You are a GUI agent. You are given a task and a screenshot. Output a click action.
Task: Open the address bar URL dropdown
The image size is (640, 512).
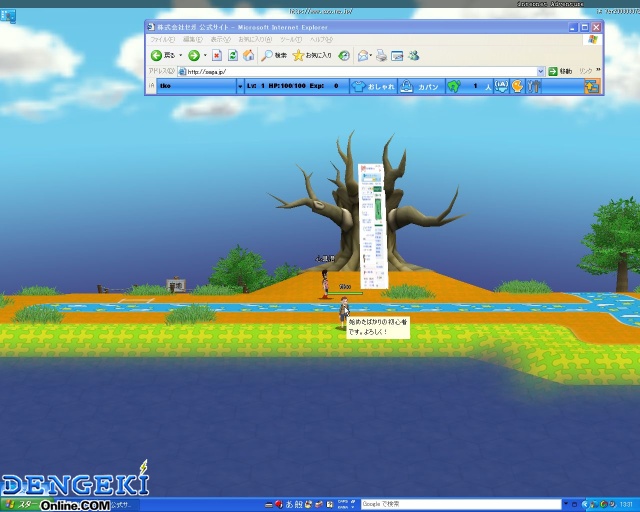541,71
